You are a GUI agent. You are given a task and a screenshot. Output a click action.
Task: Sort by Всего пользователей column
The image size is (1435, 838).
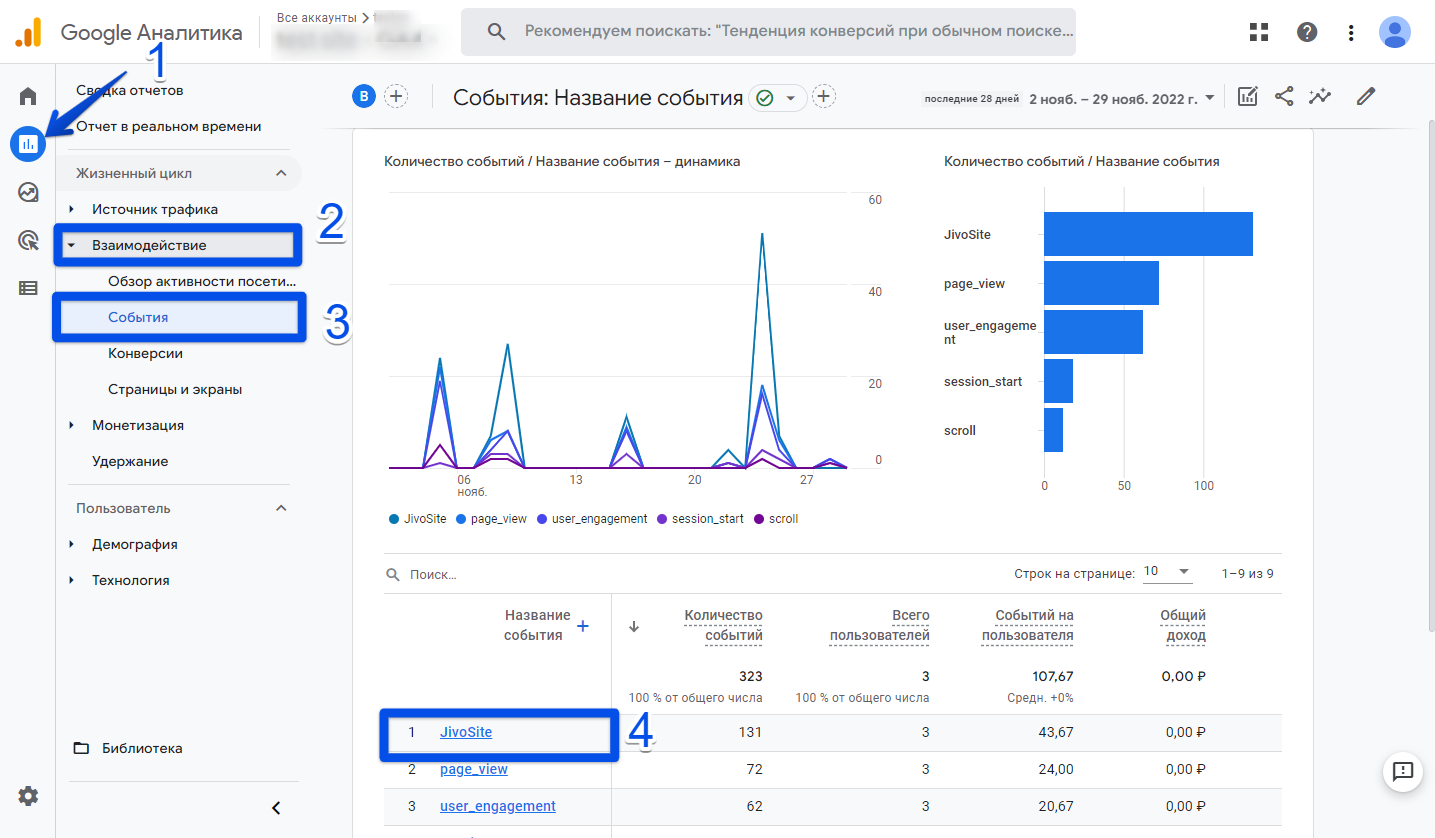pos(880,625)
